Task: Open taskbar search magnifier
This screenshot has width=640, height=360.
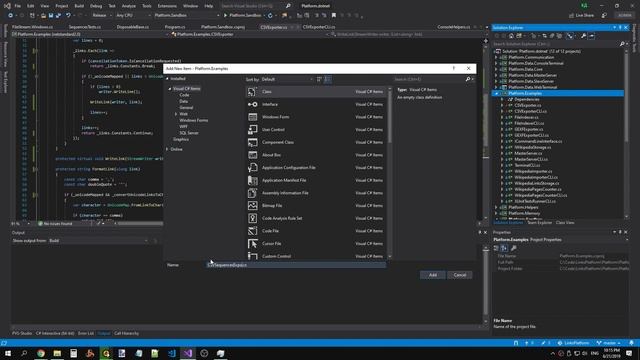Action: tap(24, 353)
